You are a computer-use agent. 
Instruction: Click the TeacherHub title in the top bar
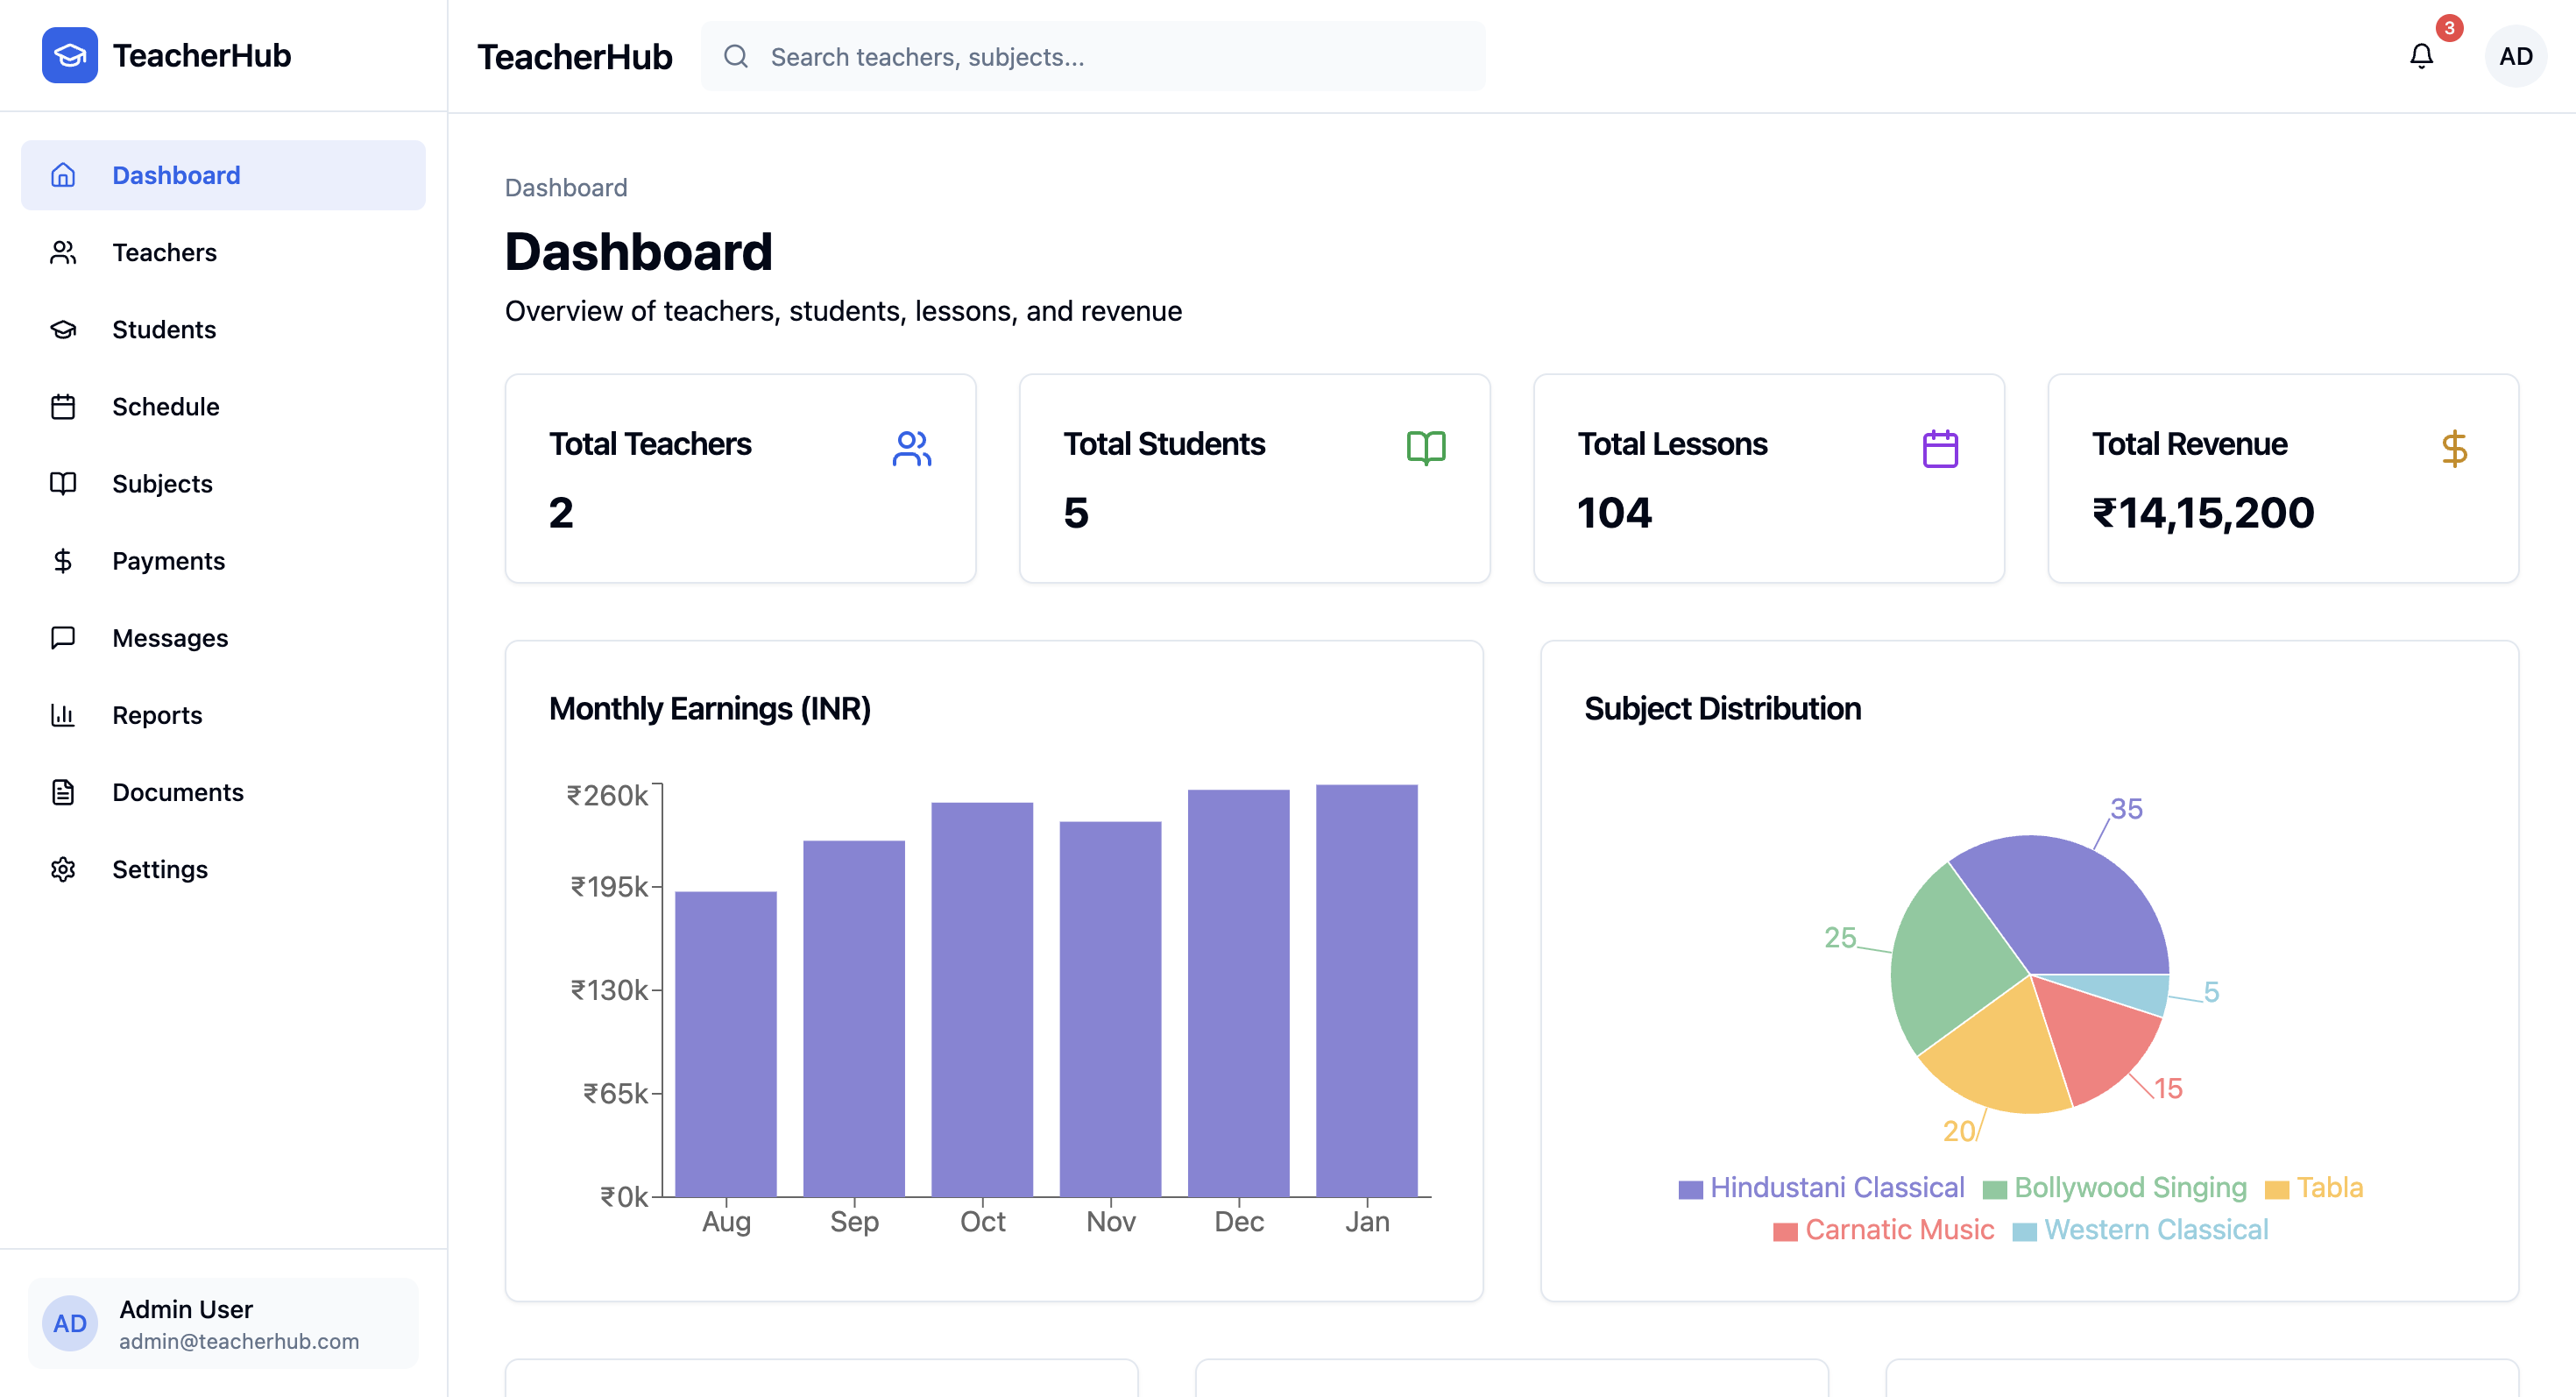tap(574, 57)
